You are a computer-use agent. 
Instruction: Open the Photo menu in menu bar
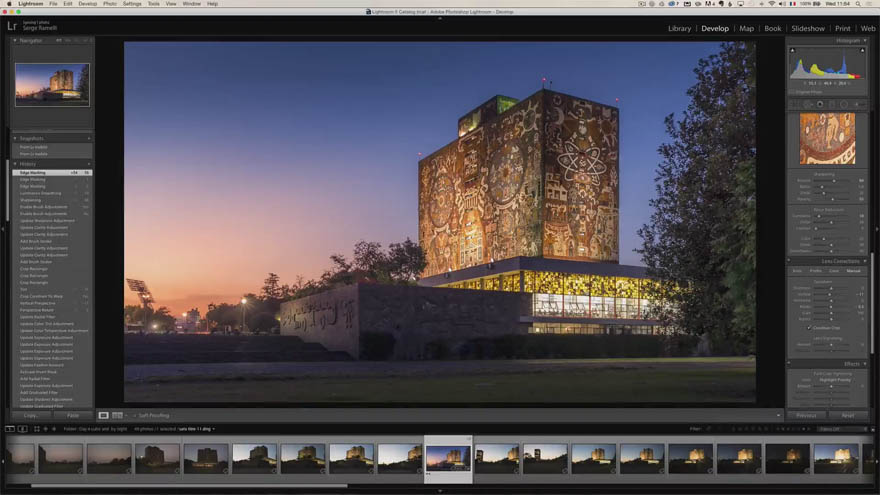(110, 3)
